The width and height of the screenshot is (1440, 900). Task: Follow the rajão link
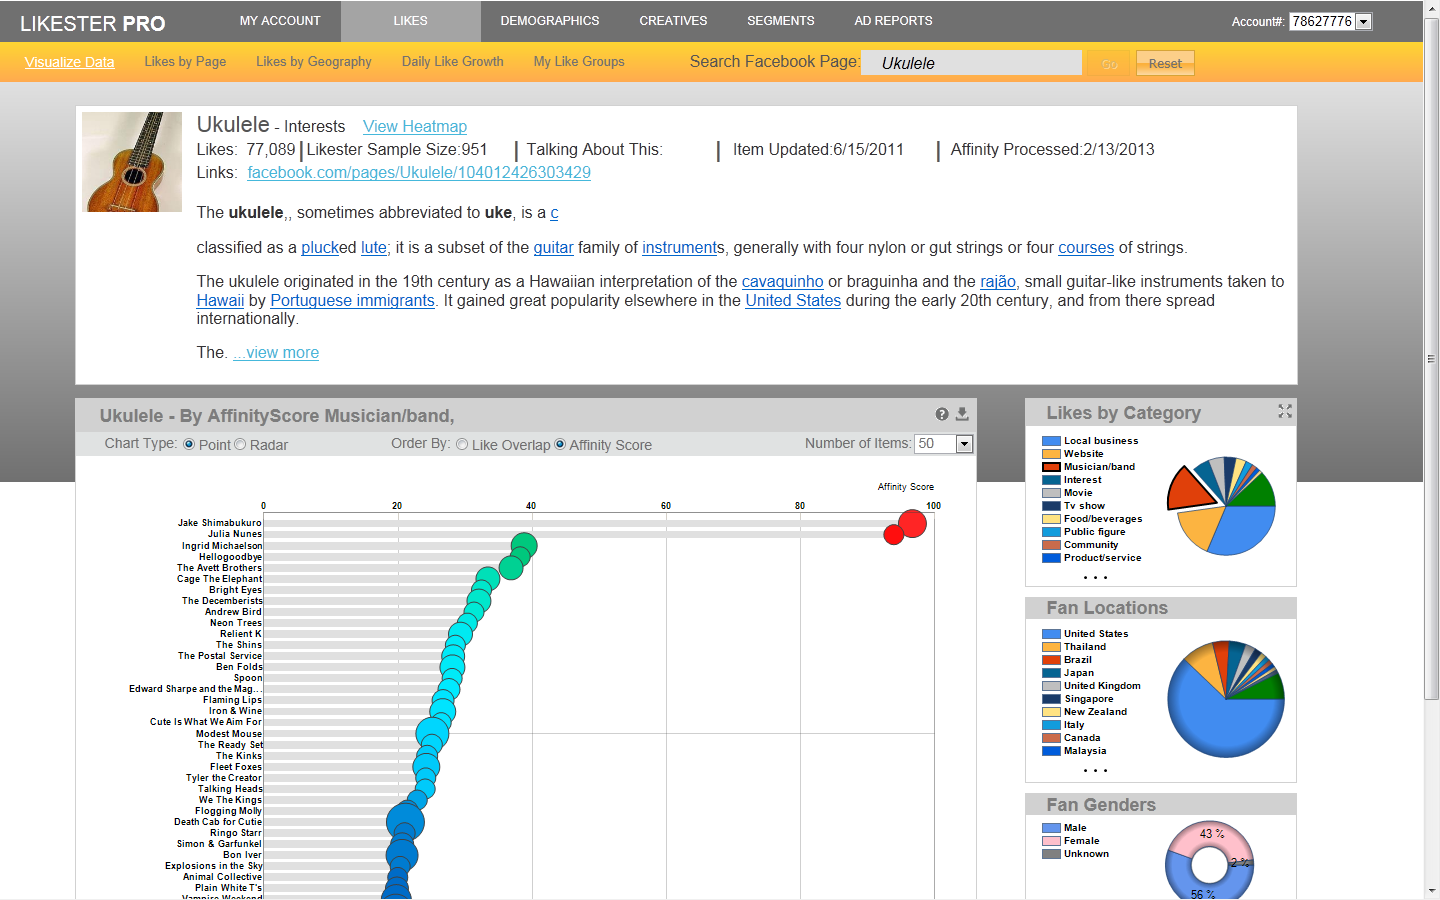(x=998, y=282)
